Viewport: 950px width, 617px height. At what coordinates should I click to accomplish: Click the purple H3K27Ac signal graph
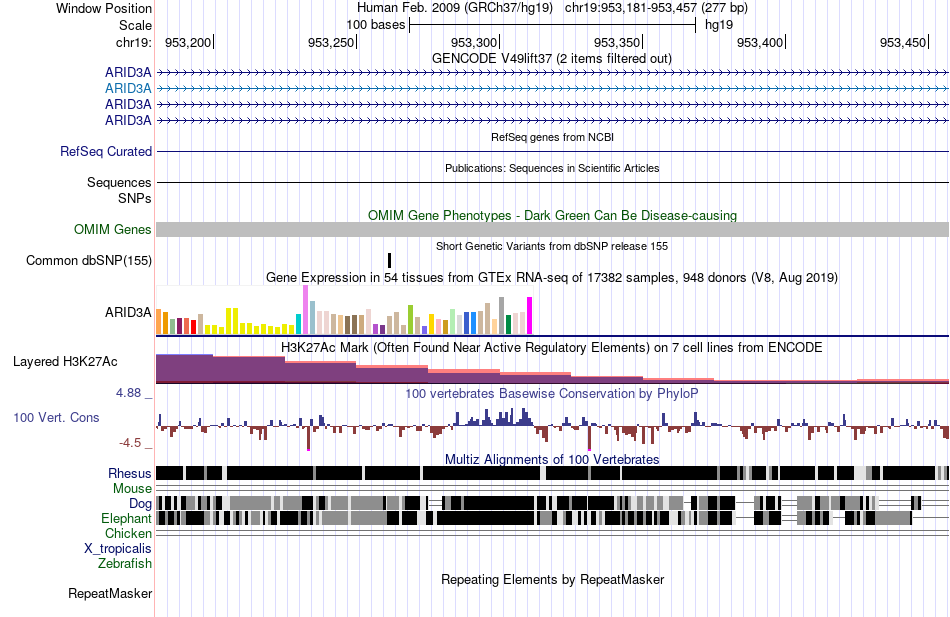click(x=552, y=369)
